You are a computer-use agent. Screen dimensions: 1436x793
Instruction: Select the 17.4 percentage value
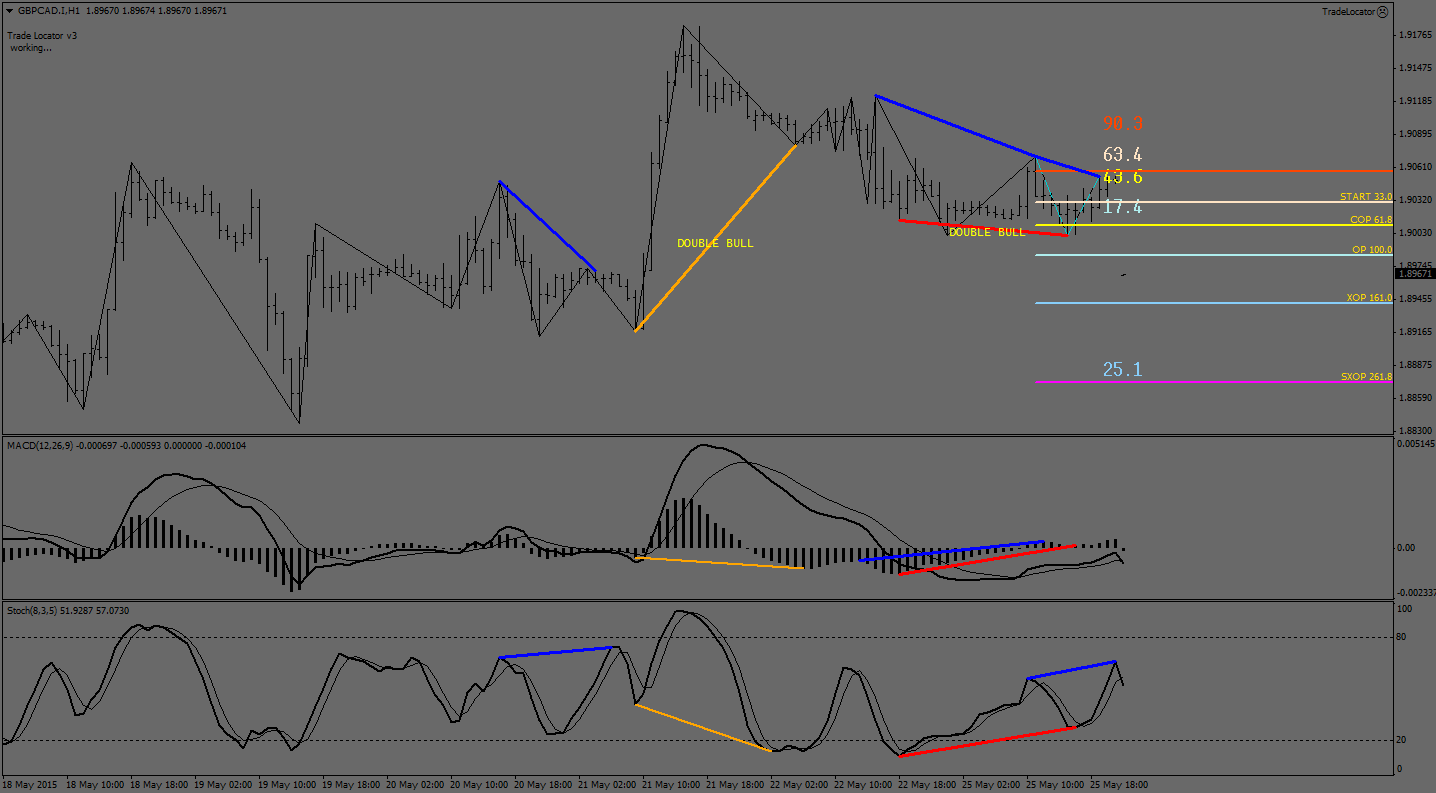1122,207
